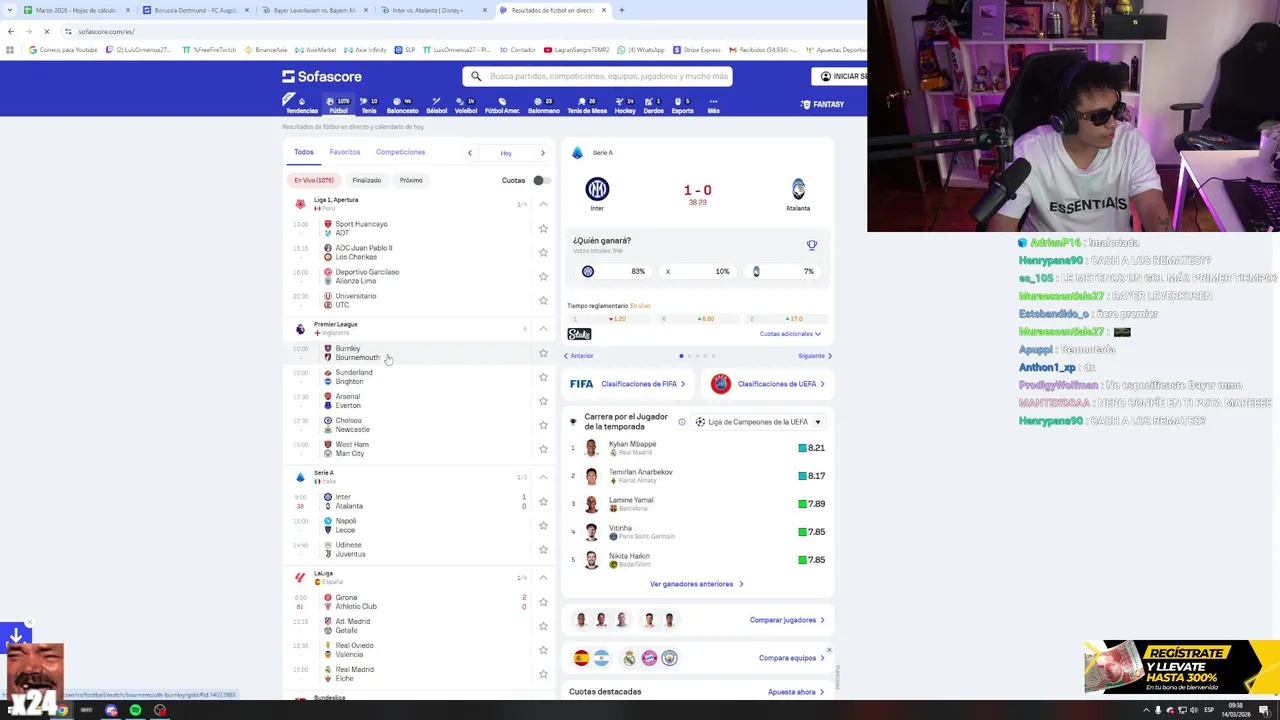
Task: Favorite the Sport Huancayo vs ADT match
Action: [543, 228]
